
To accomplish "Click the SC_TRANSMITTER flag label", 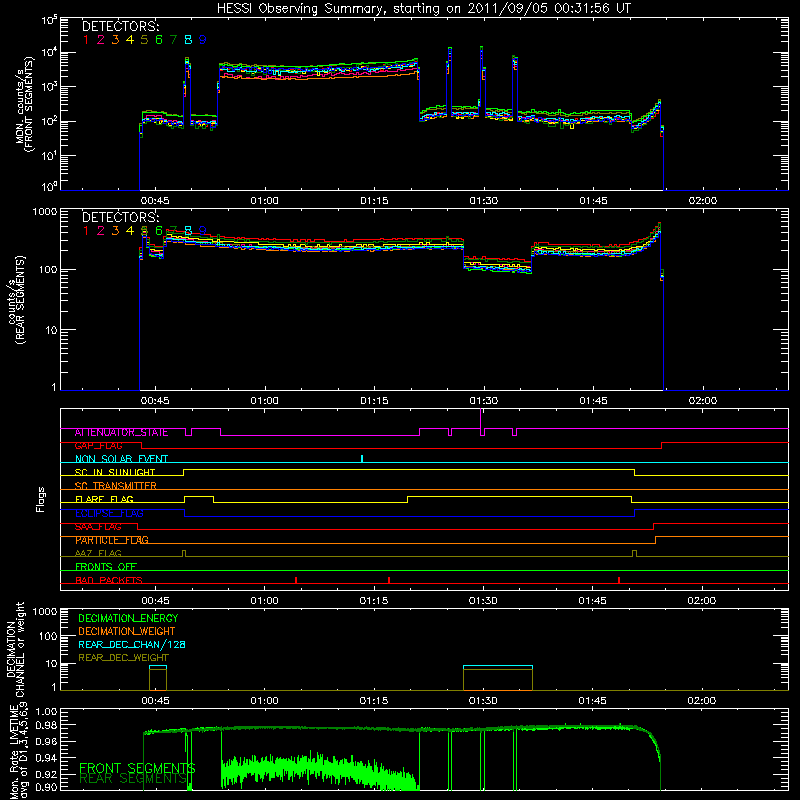I will (x=115, y=485).
